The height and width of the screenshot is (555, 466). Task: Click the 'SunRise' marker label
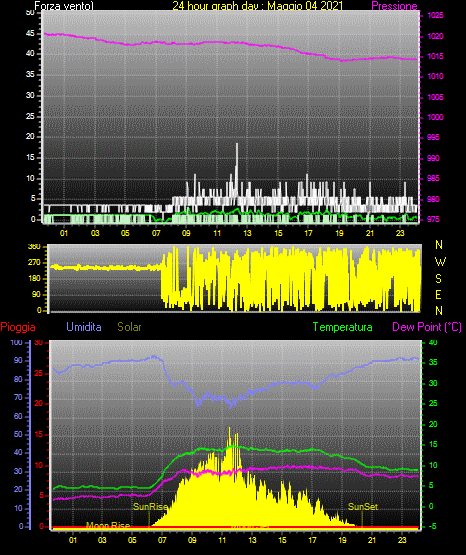point(150,507)
